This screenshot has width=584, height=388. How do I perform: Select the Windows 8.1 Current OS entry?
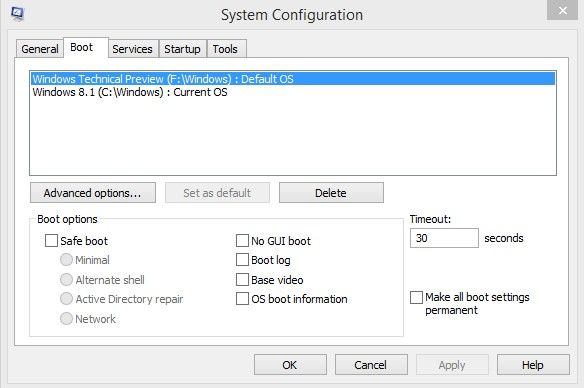(x=293, y=92)
